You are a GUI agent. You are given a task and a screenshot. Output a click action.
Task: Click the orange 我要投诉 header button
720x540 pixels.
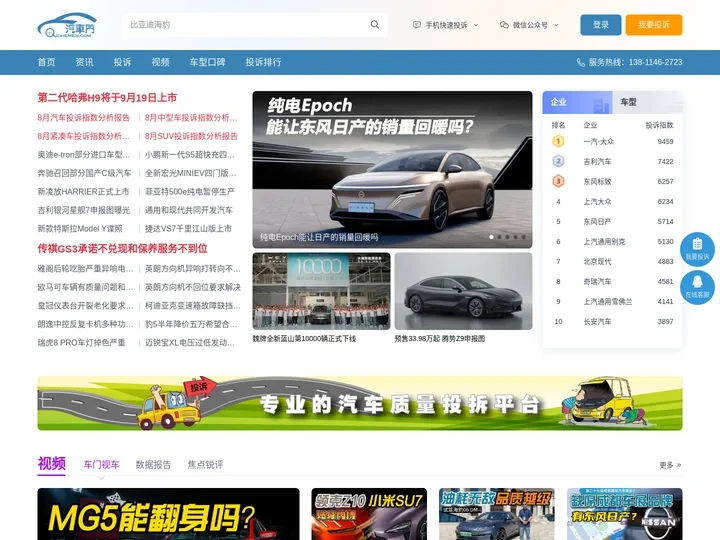tap(654, 25)
